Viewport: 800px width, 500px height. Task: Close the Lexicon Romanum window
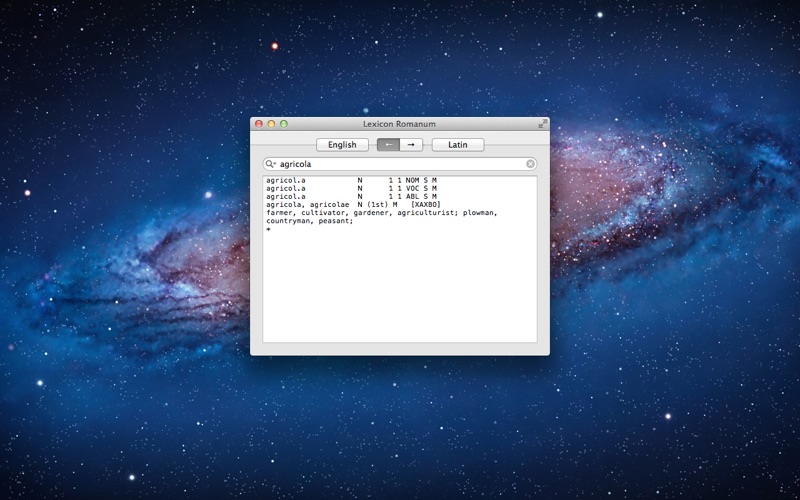click(259, 124)
